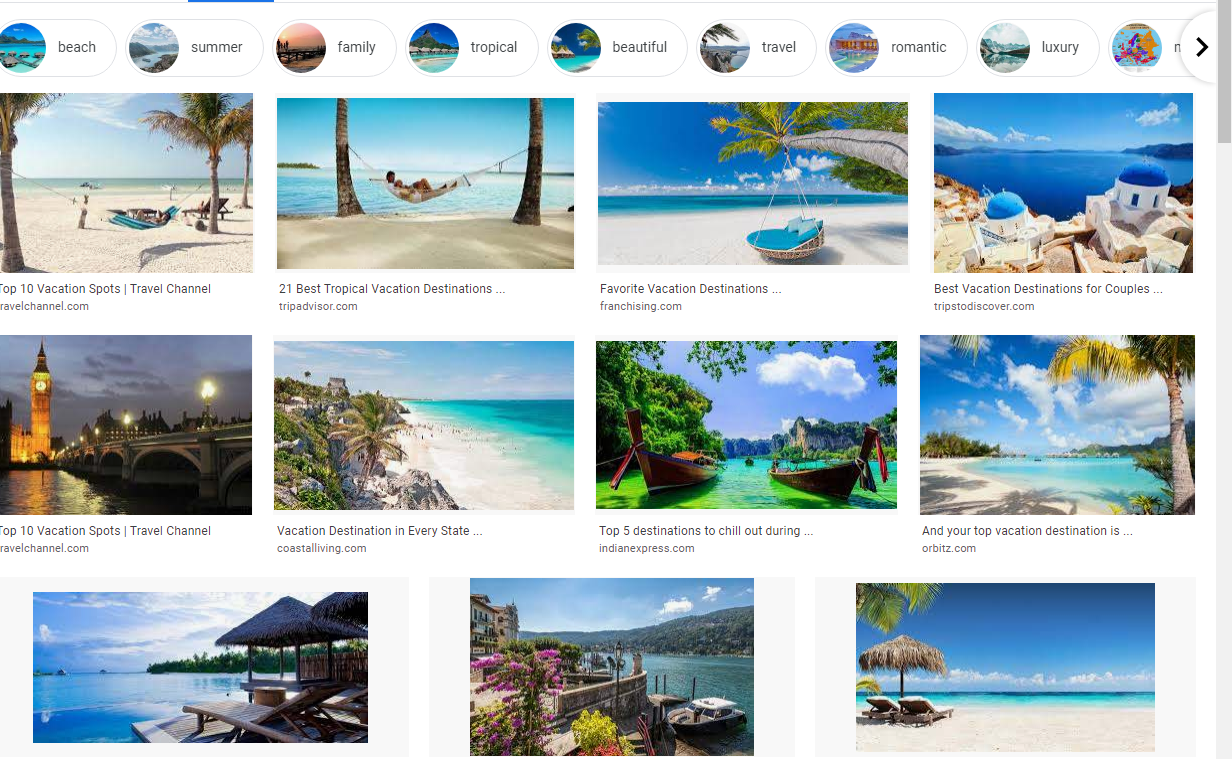Open the hanging swing chair beach image
The height and width of the screenshot is (759, 1232).
point(753,183)
